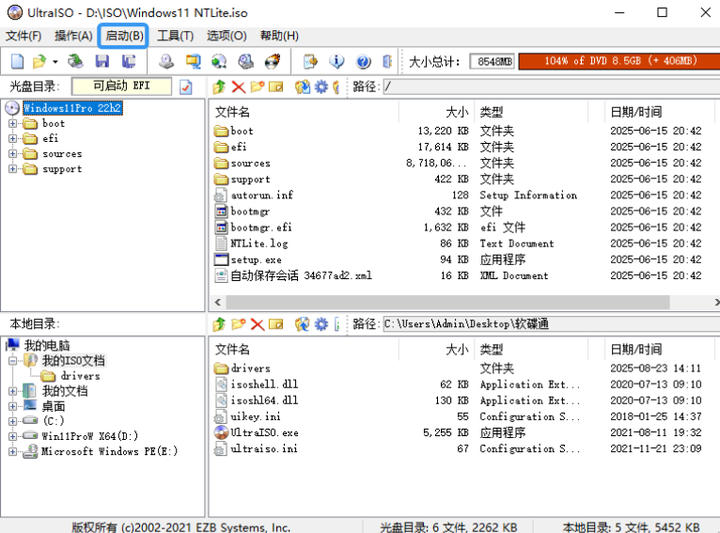Collapse the 我的ISO文档 tree node
The image size is (720, 533).
tap(12, 361)
